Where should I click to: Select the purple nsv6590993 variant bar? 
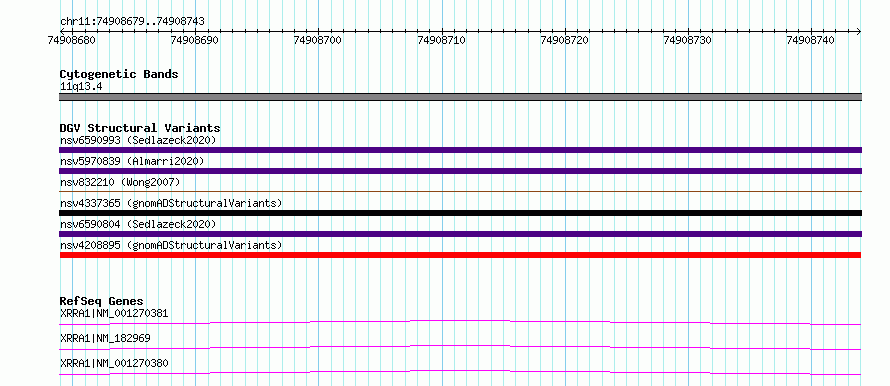pos(460,150)
